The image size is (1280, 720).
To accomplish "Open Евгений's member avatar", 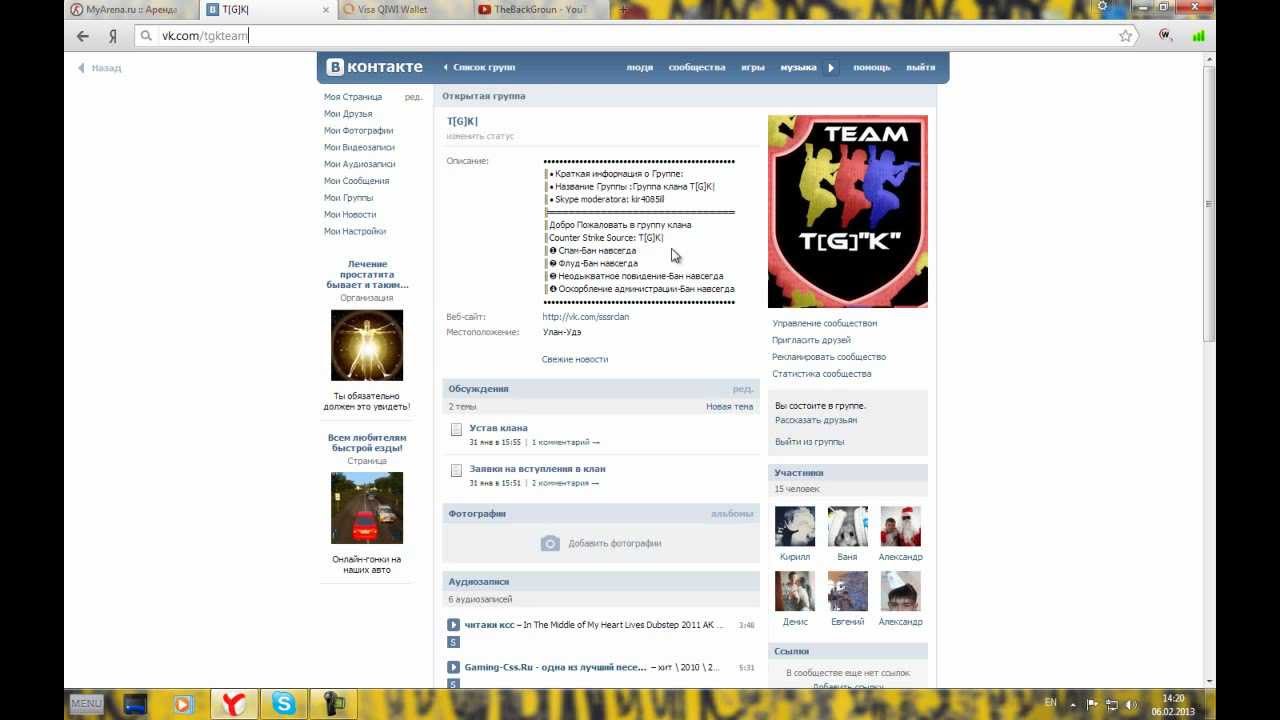I will [x=848, y=591].
